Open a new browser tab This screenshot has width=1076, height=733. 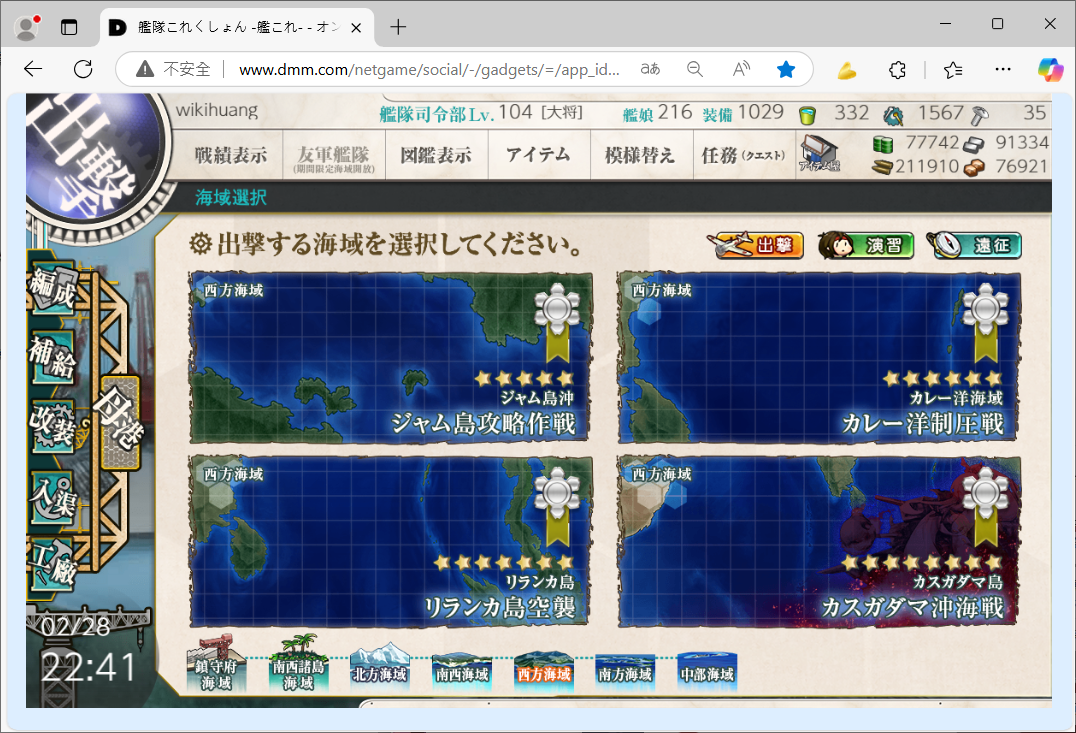(x=398, y=27)
